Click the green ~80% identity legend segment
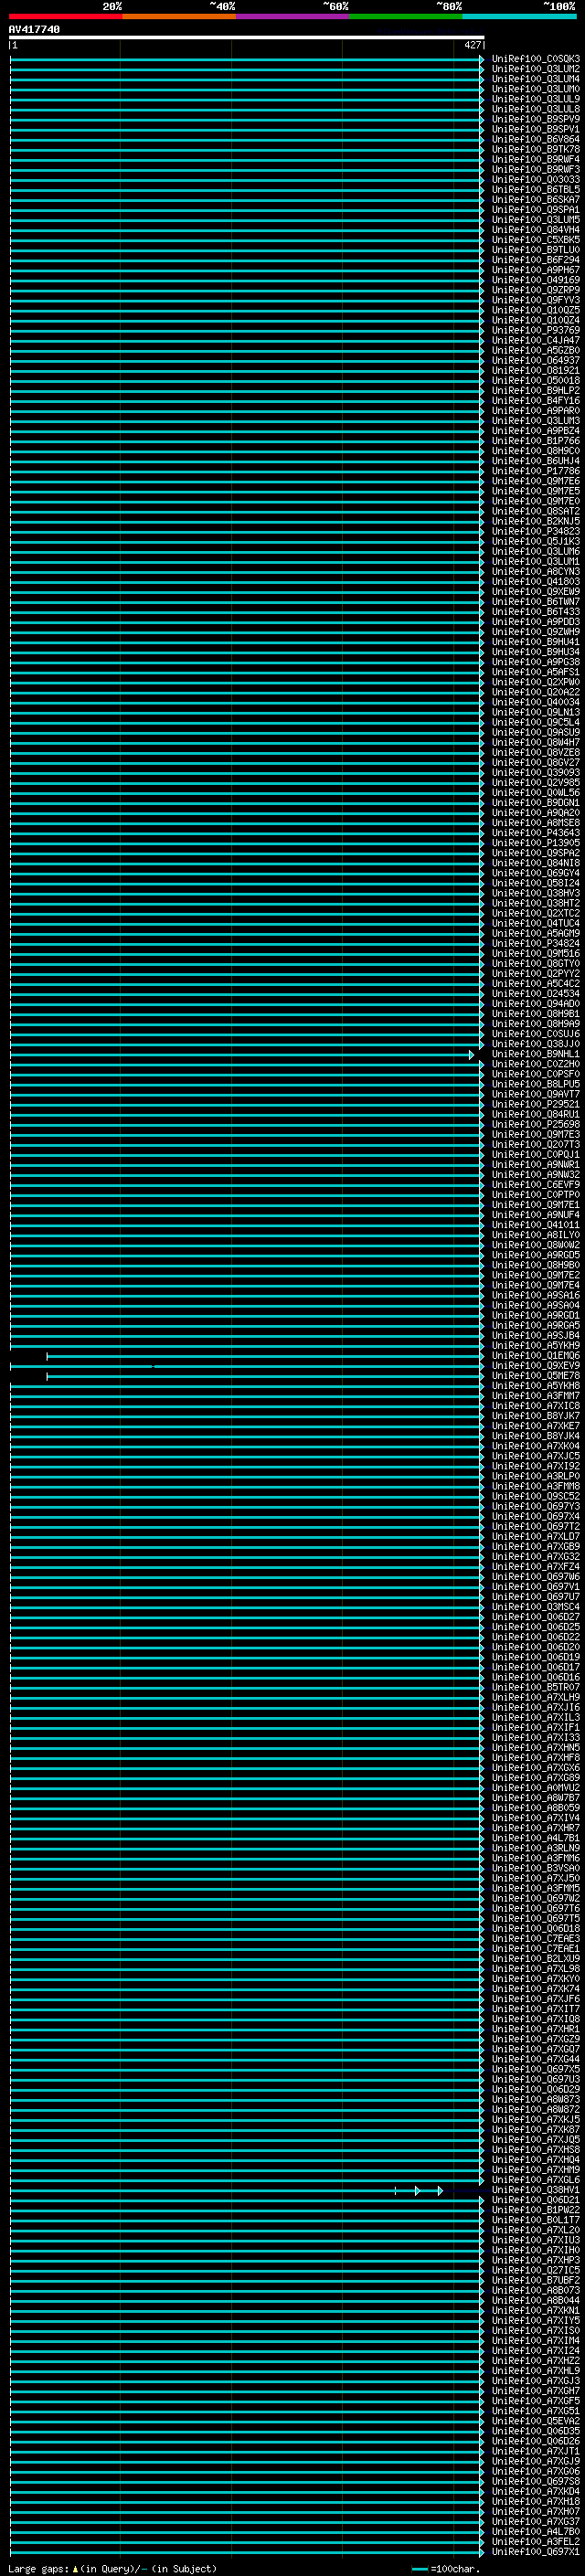 coord(406,16)
